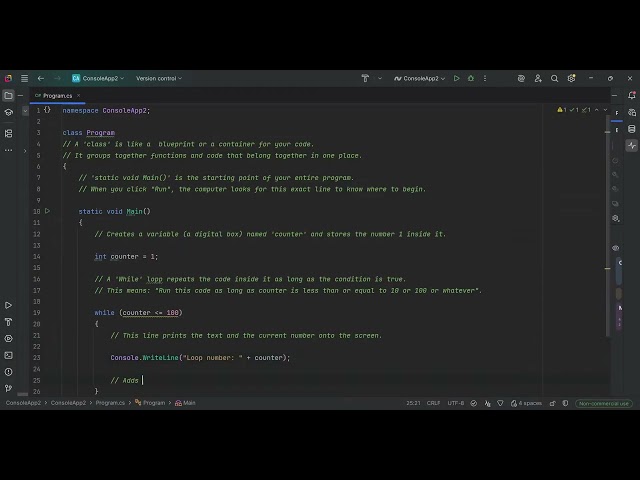This screenshot has height=480, width=640.
Task: Open the AI chat tool window icon below the bell
Action: [632, 112]
